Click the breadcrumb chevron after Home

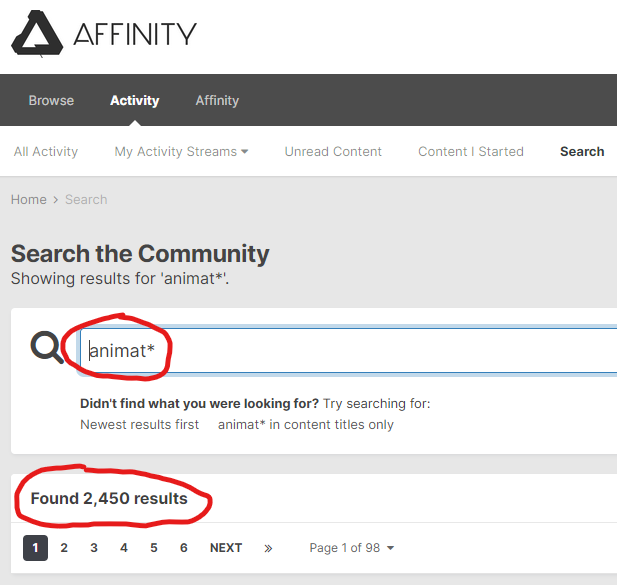56,200
